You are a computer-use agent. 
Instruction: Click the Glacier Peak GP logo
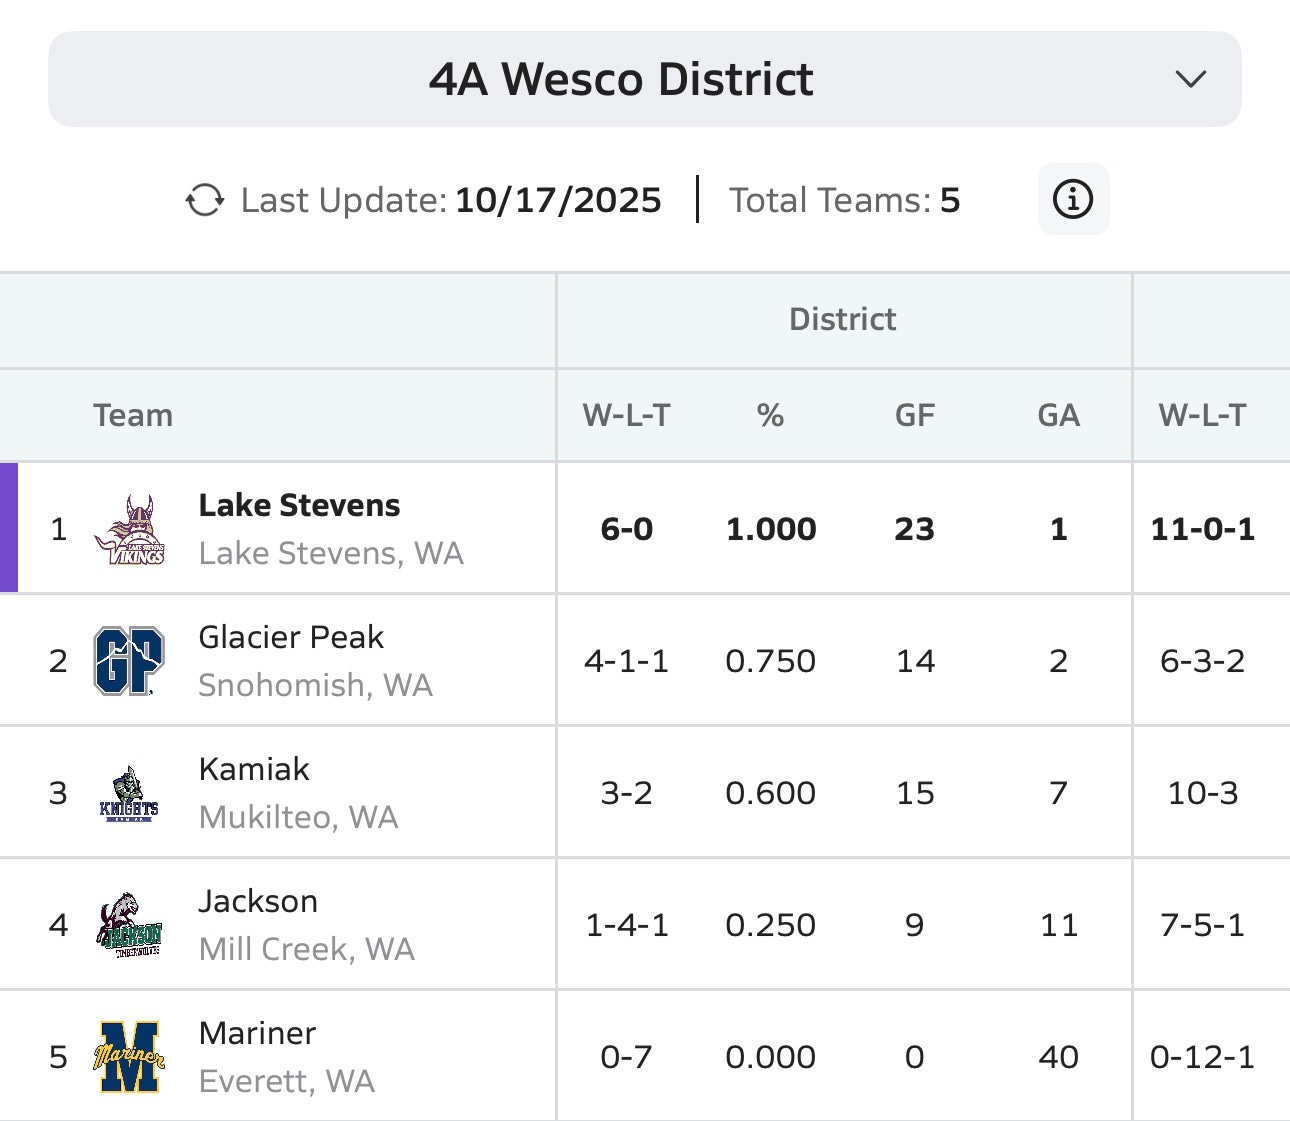click(129, 661)
